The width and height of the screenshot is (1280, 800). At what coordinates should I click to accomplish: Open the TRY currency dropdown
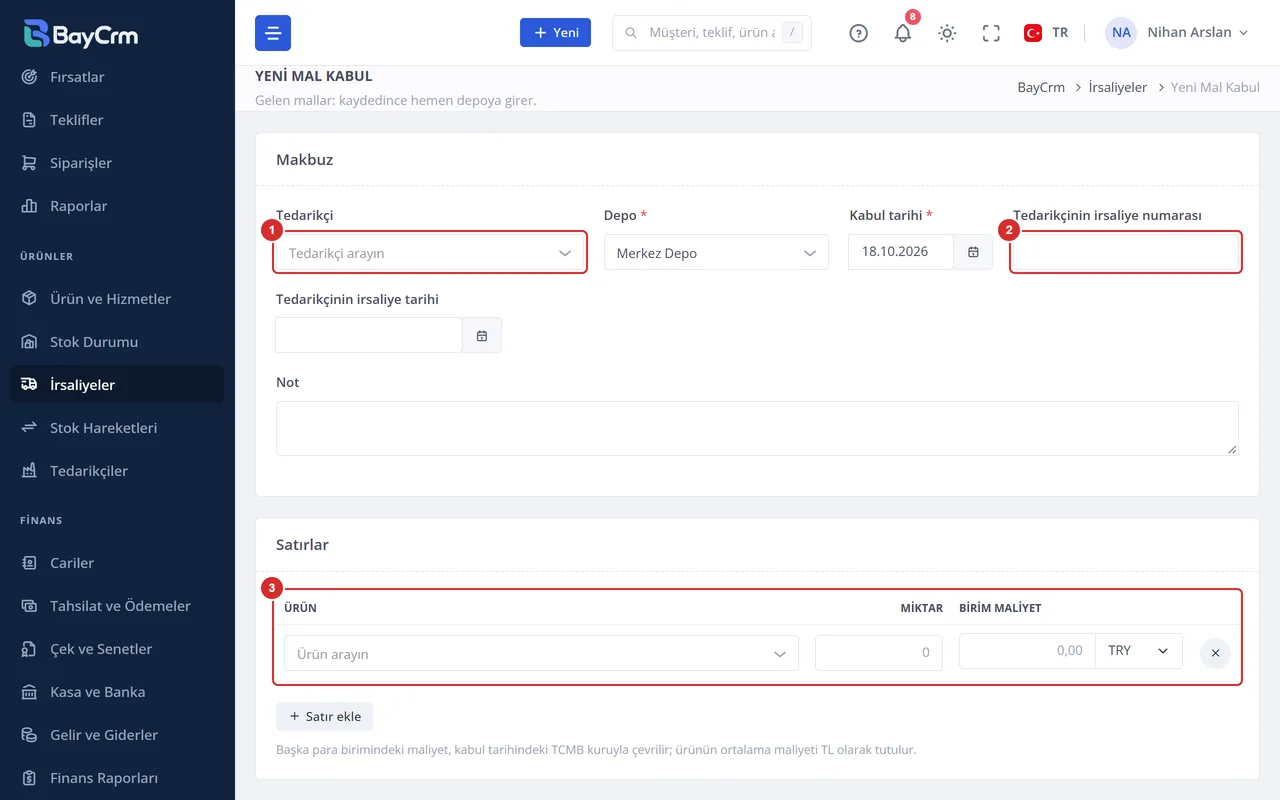1139,651
